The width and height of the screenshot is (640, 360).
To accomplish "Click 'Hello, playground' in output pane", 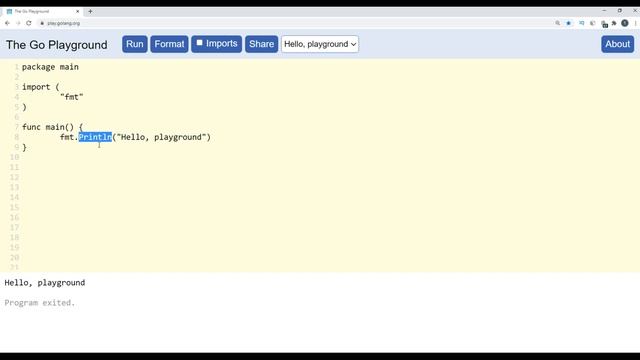I will pos(45,283).
